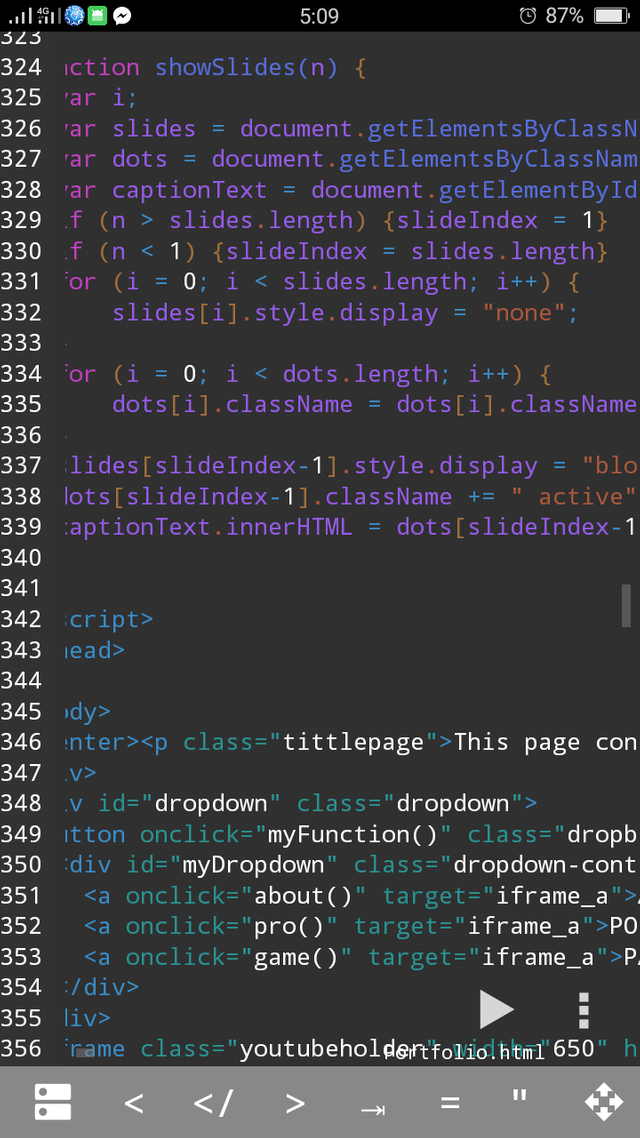Place cursor on "about()" onclick value
Viewport: 640px width, 1138px height.
coord(304,896)
